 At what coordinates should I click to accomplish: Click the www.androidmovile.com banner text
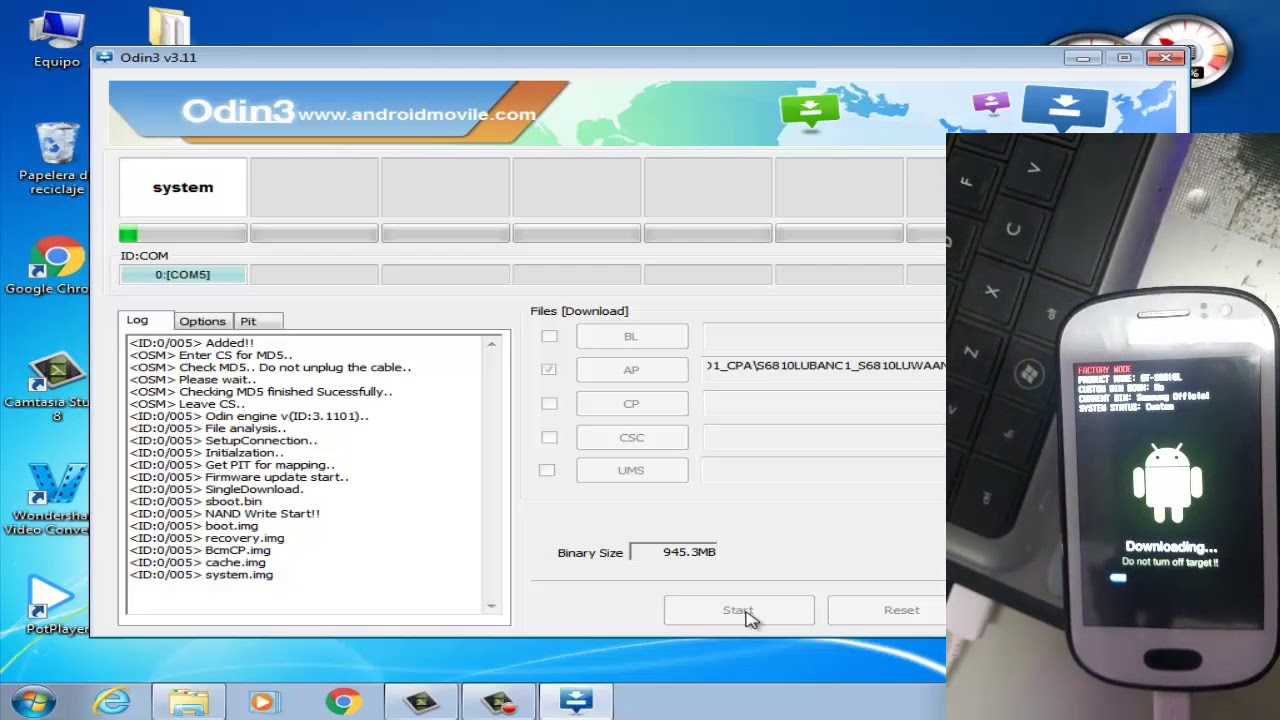416,114
